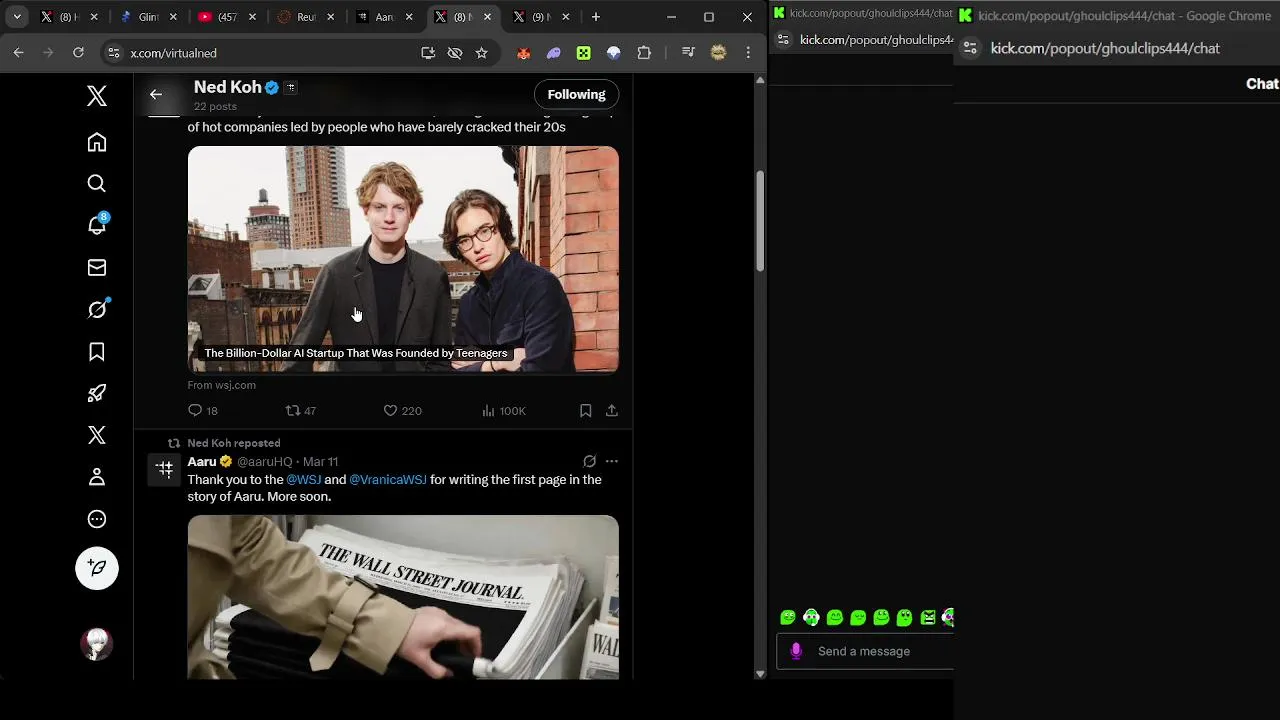Screen dimensions: 1280x720
Task: Switch to the Aaru browser tab
Action: click(x=384, y=17)
